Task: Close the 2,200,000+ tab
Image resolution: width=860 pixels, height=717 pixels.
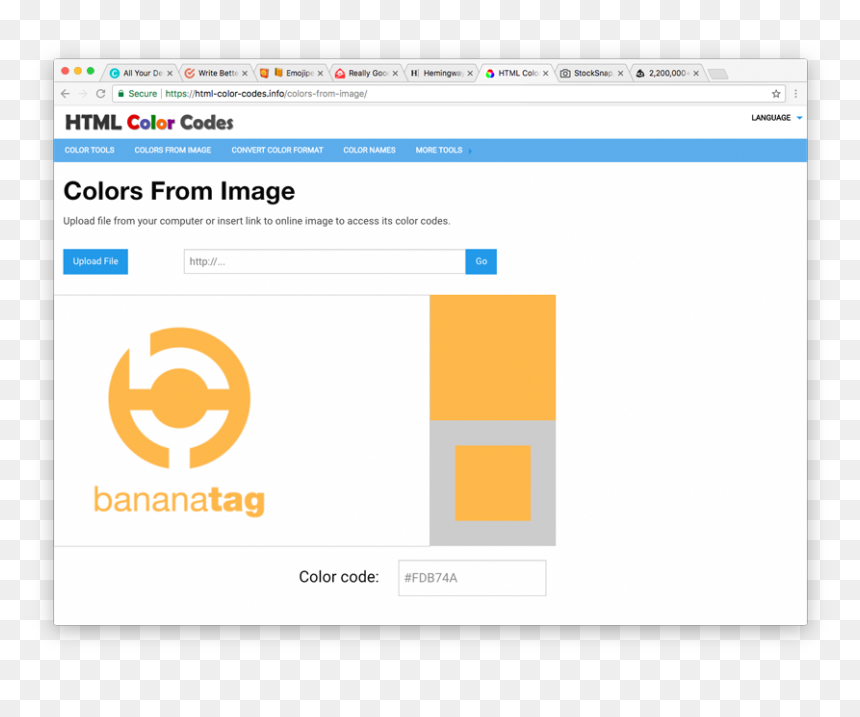Action: [696, 74]
